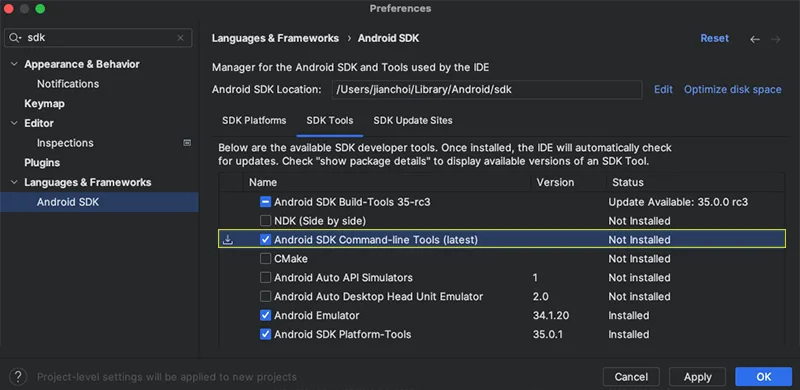Click the Optimize disk space link
800x390 pixels.
pos(733,89)
